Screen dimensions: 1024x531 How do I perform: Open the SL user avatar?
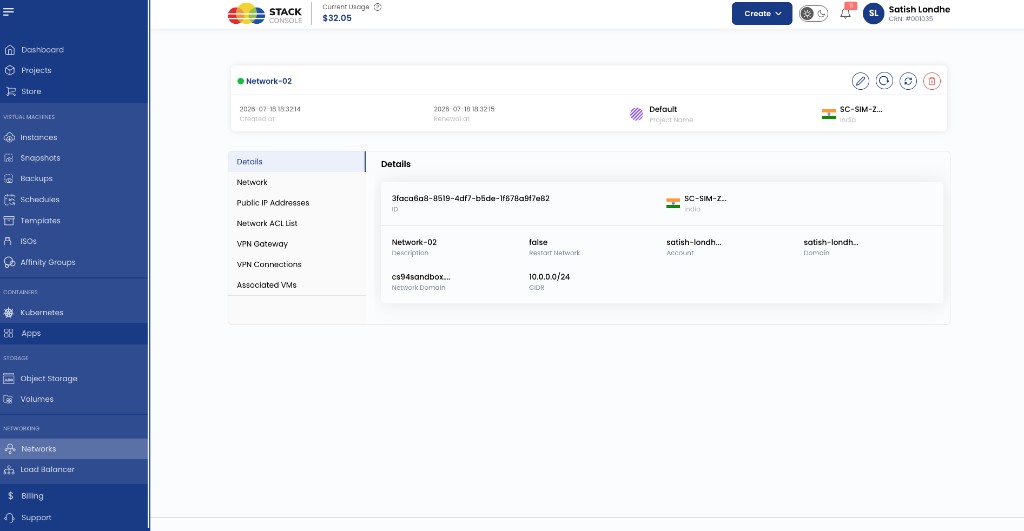point(873,14)
